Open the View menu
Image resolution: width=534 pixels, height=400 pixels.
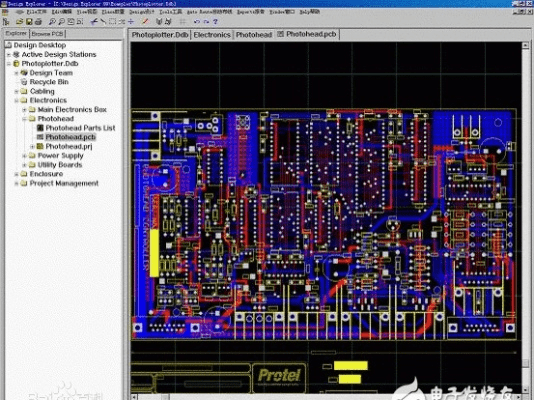pyautogui.click(x=87, y=12)
